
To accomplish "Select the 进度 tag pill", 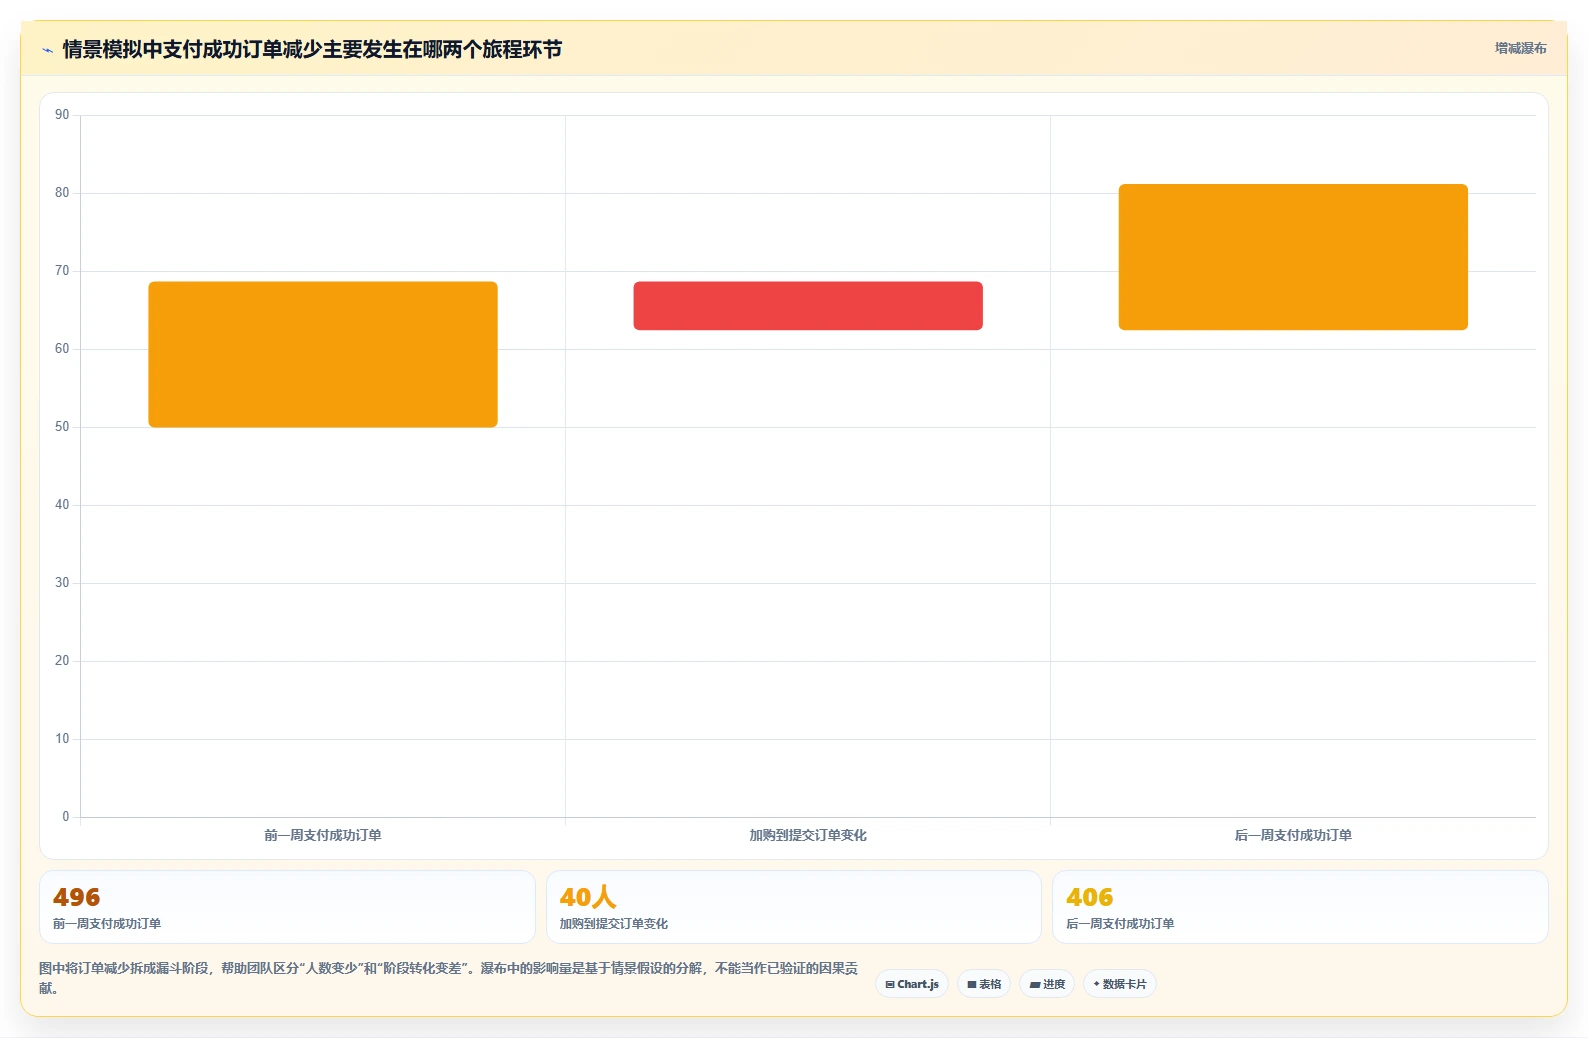I will coord(1047,984).
